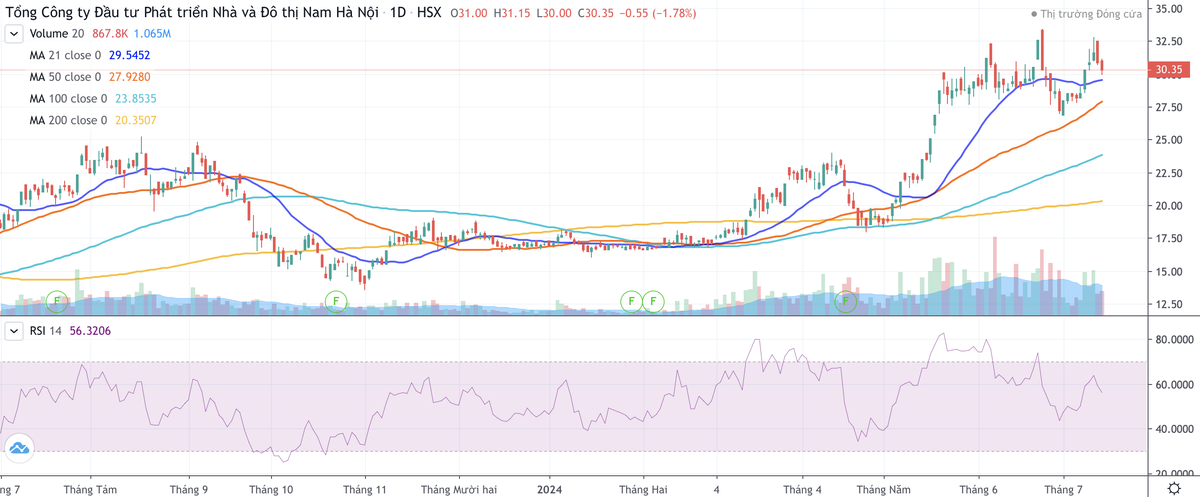
Task: Select the MA 200 close indicator legend
Action: [68, 121]
